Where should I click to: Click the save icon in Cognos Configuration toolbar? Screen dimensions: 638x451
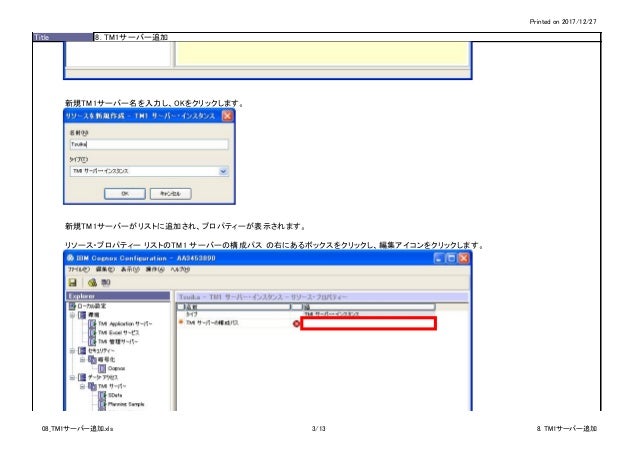[x=73, y=282]
